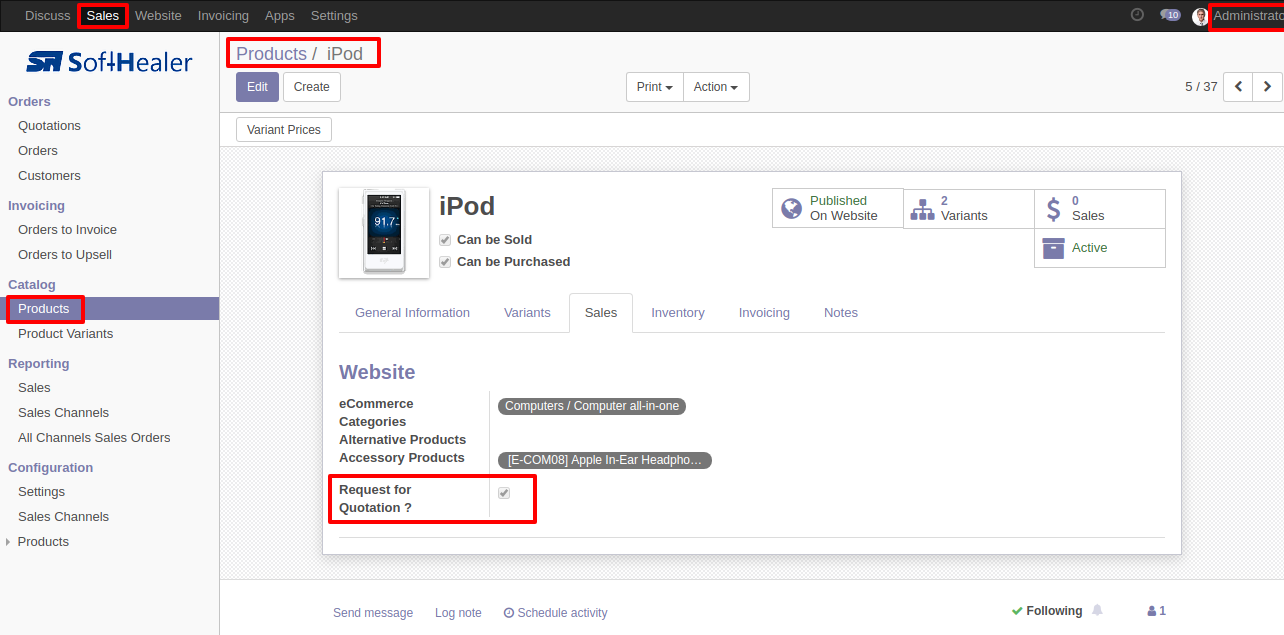Viewport: 1284px width, 635px height.
Task: Click the Active status button
Action: (1100, 248)
